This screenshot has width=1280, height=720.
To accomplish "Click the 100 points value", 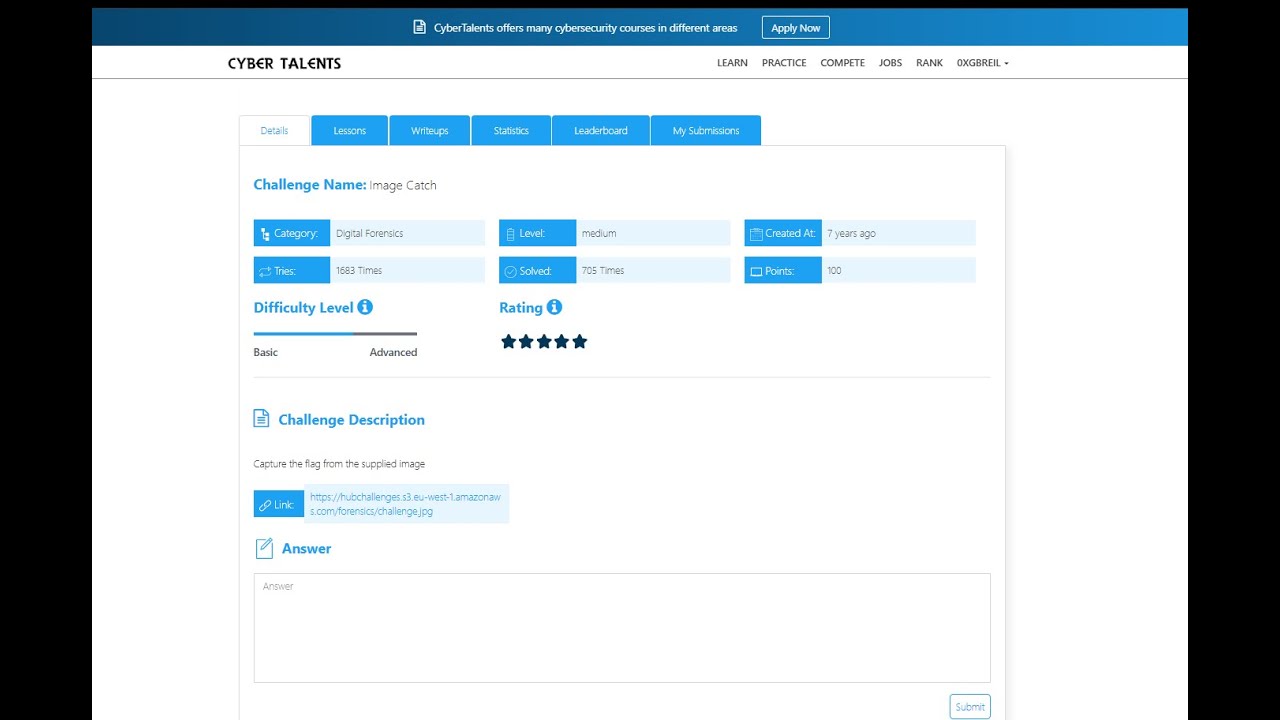I will (834, 271).
